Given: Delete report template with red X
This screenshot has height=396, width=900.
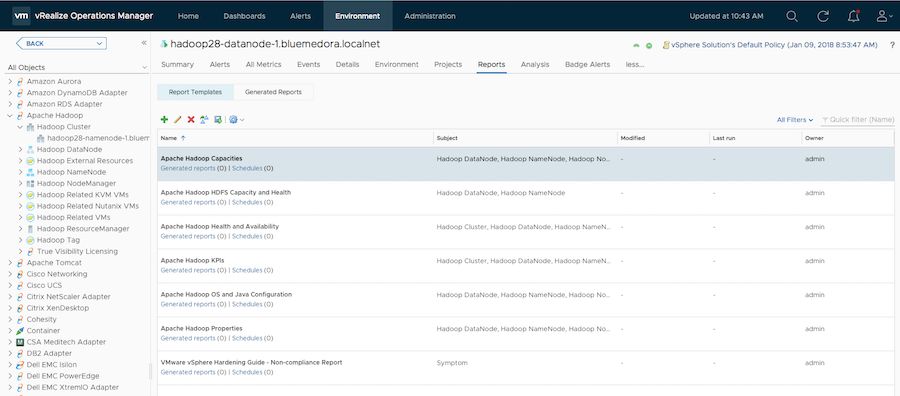Looking at the screenshot, I should coord(191,119).
